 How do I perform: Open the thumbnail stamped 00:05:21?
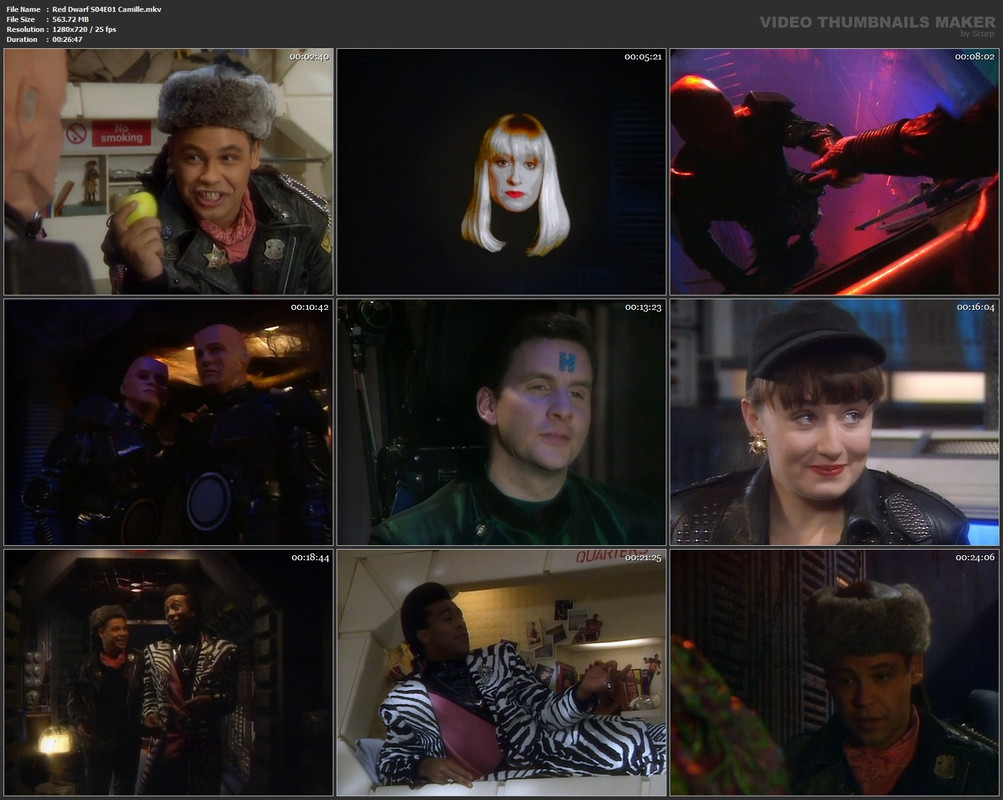502,171
